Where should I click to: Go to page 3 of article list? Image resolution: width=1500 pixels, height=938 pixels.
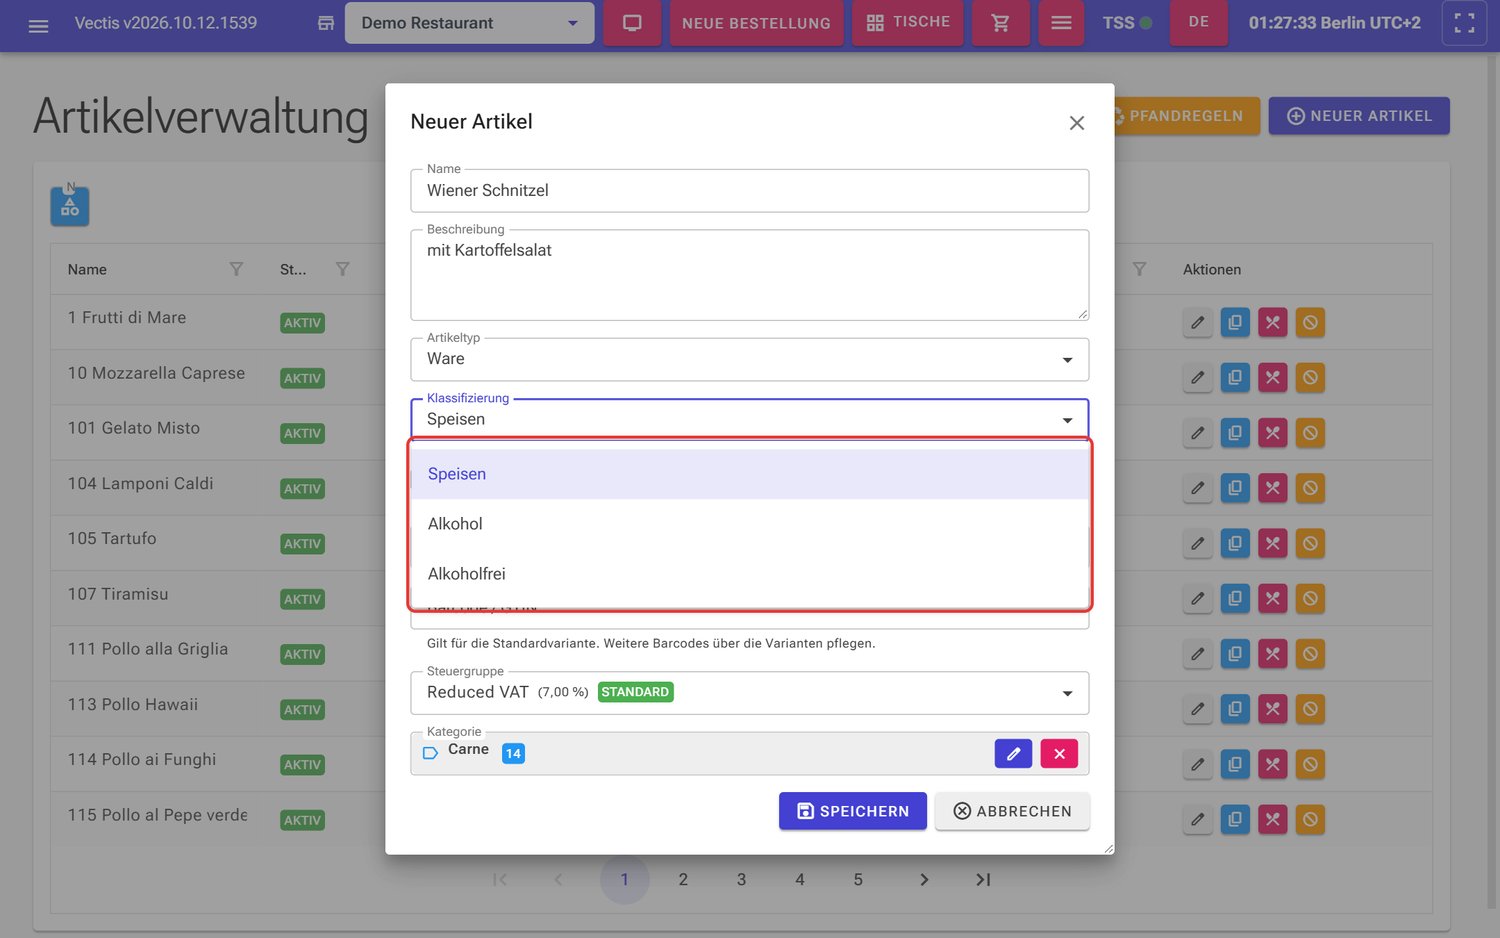741,880
